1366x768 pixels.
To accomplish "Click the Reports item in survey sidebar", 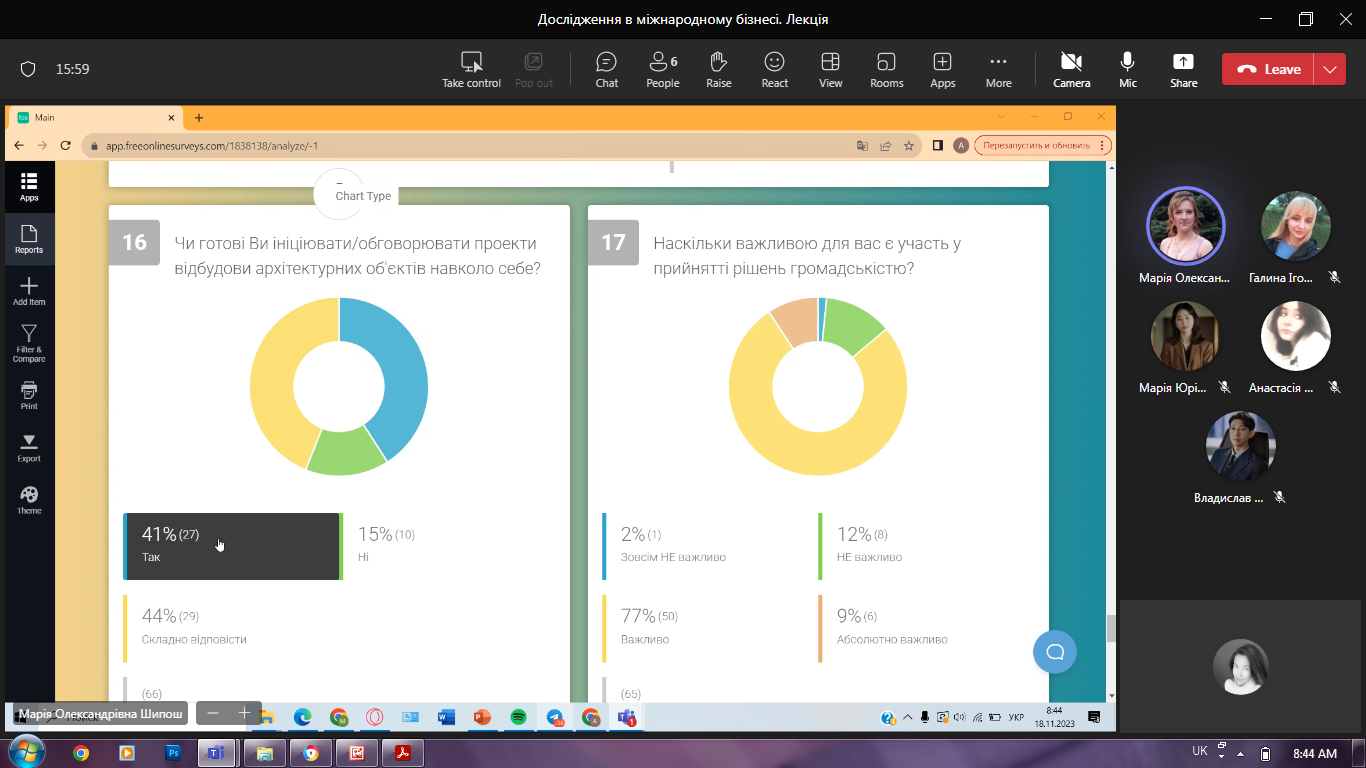I will [29, 239].
